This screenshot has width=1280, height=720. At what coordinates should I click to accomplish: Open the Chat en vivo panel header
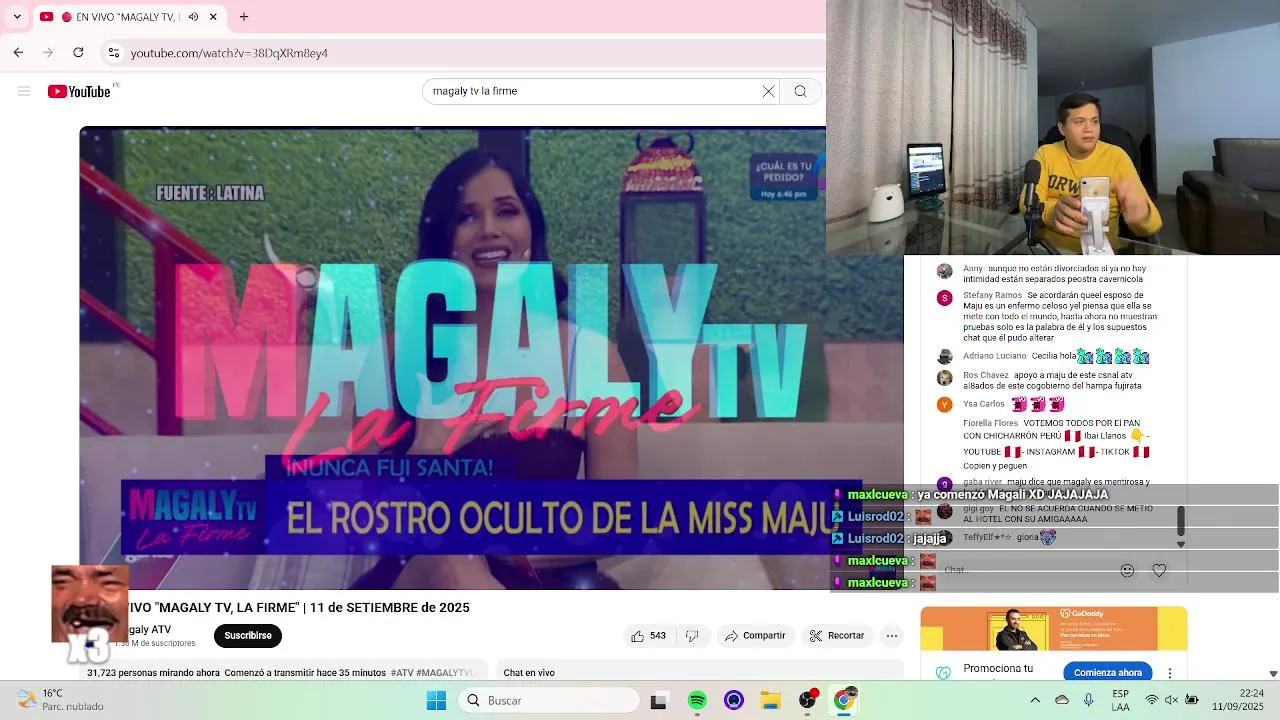pyautogui.click(x=529, y=673)
